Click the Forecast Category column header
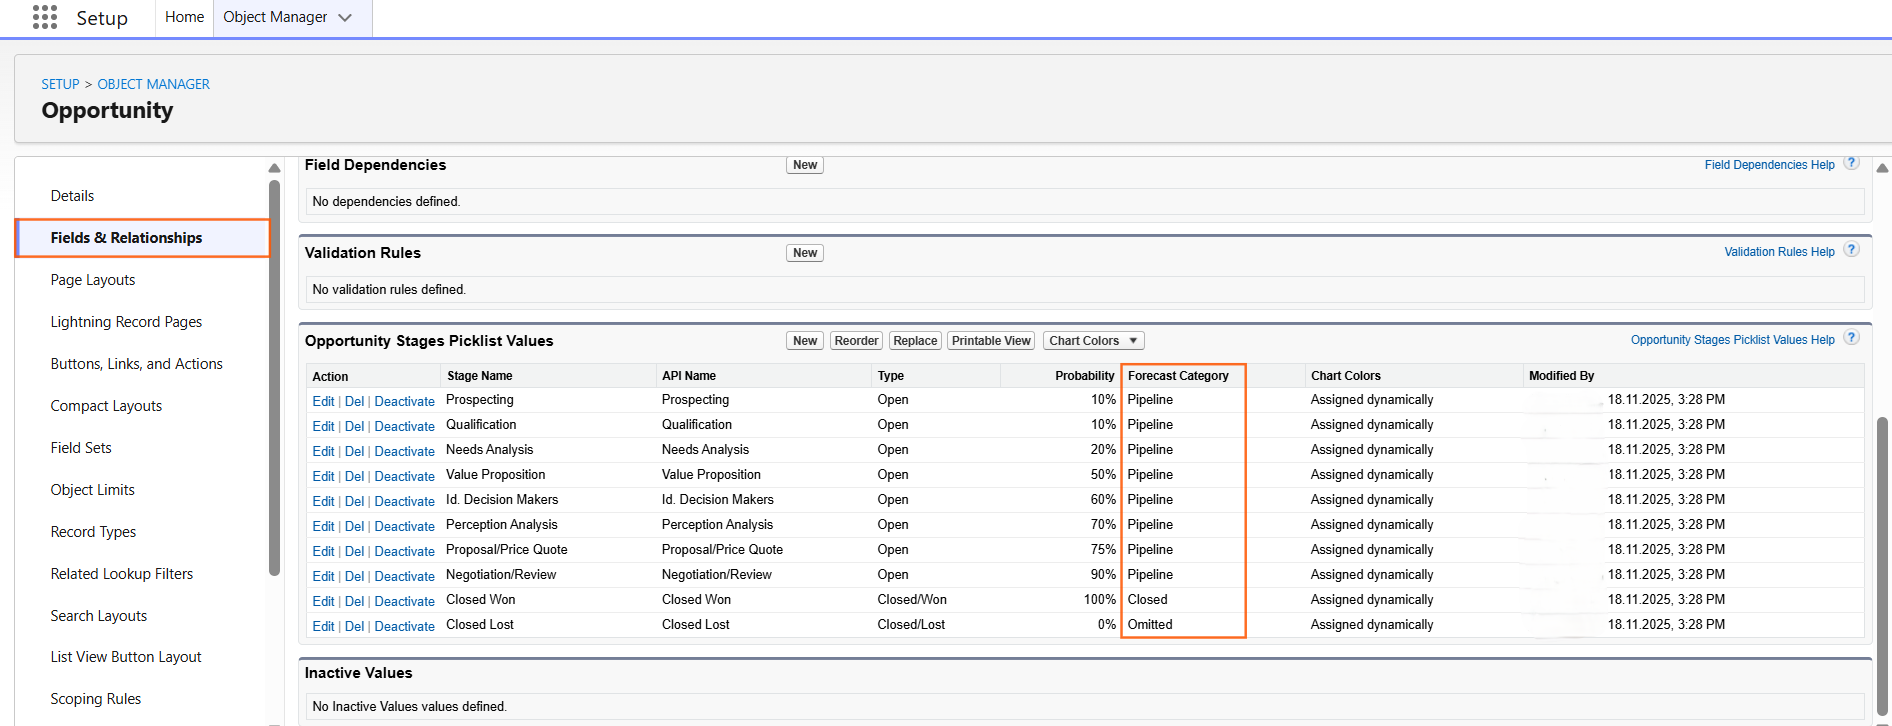Screen dimensions: 1892x726 click(1178, 376)
